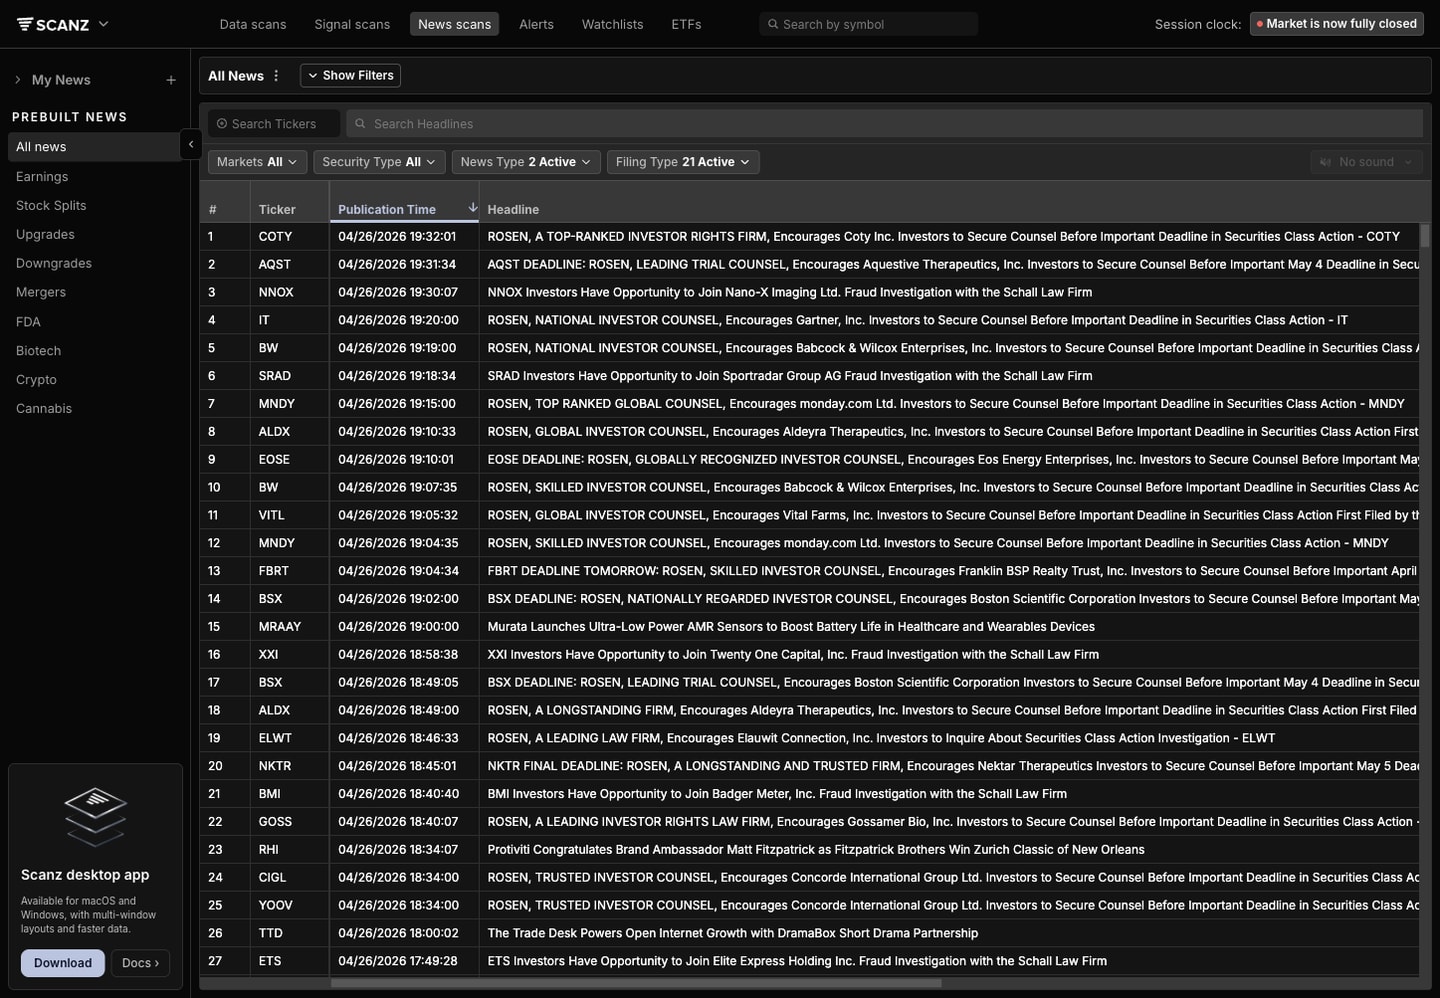This screenshot has width=1440, height=998.
Task: Select ticker YOOV in row 25
Action: (275, 906)
